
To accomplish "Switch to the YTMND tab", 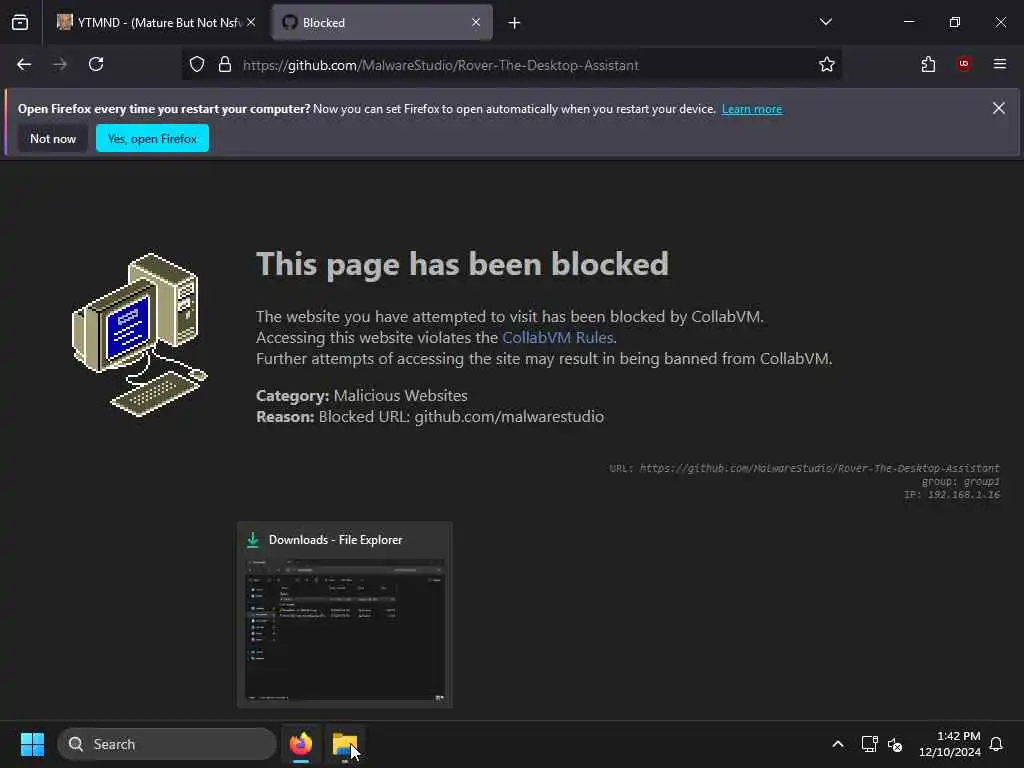I will tap(155, 22).
